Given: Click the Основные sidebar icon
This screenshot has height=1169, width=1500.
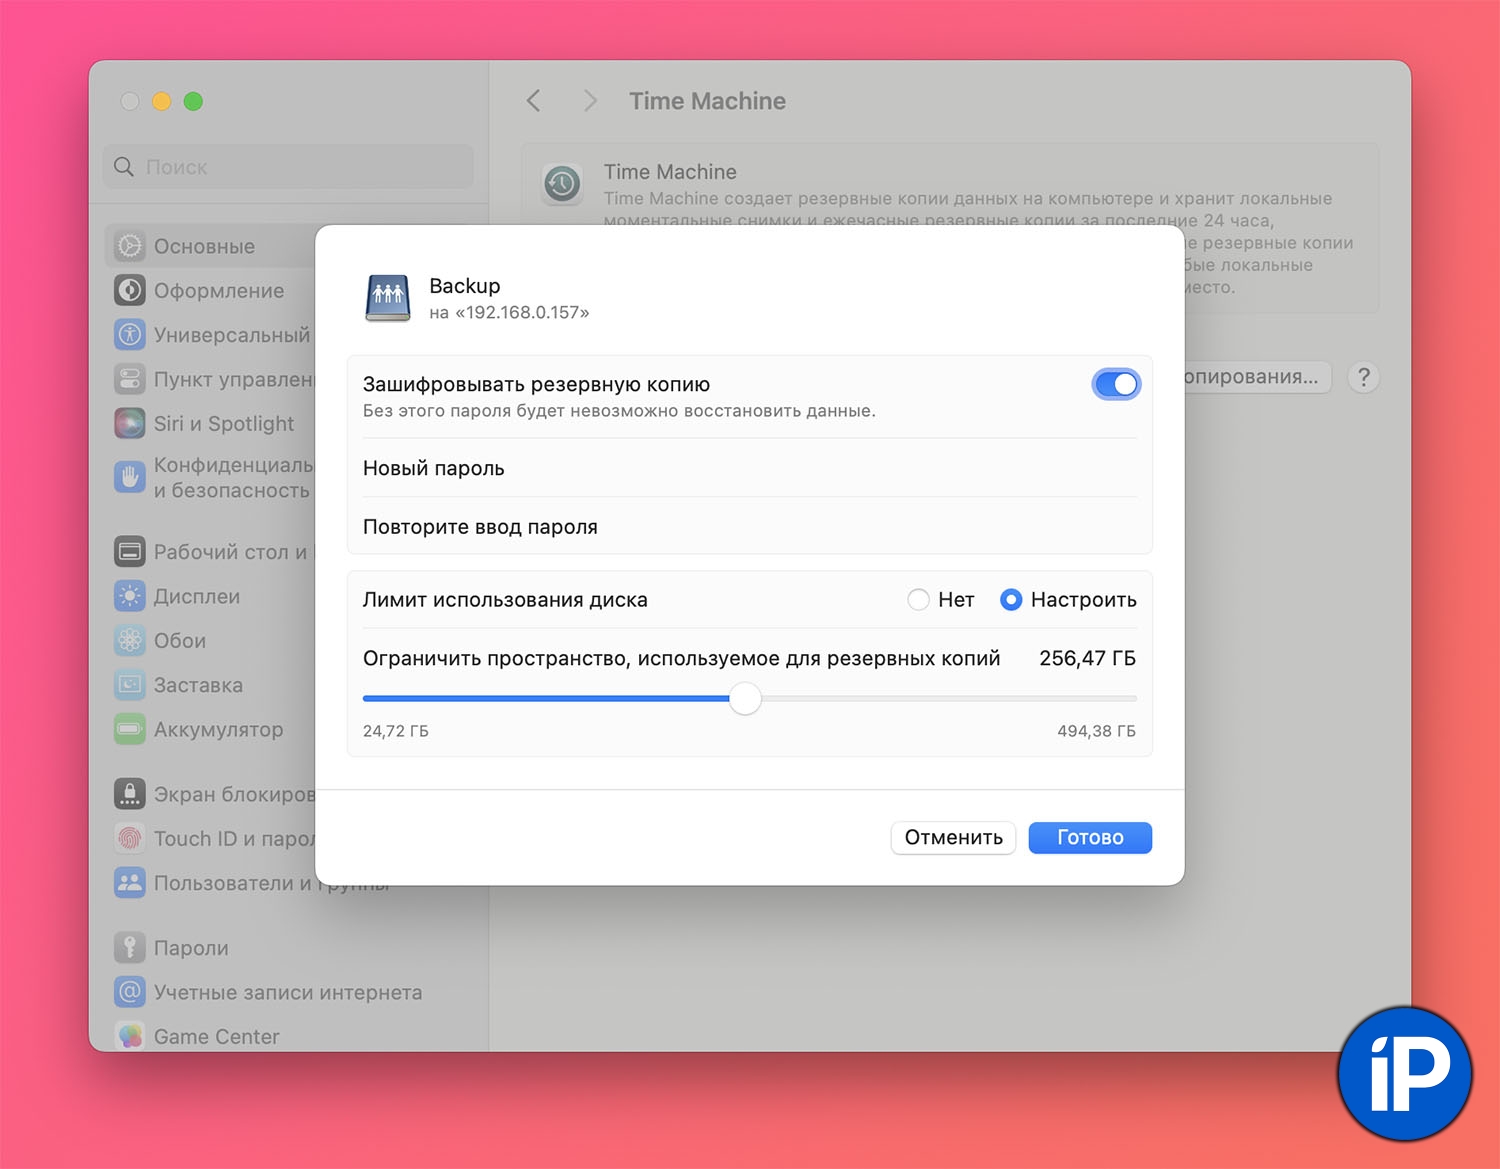Looking at the screenshot, I should click(130, 246).
